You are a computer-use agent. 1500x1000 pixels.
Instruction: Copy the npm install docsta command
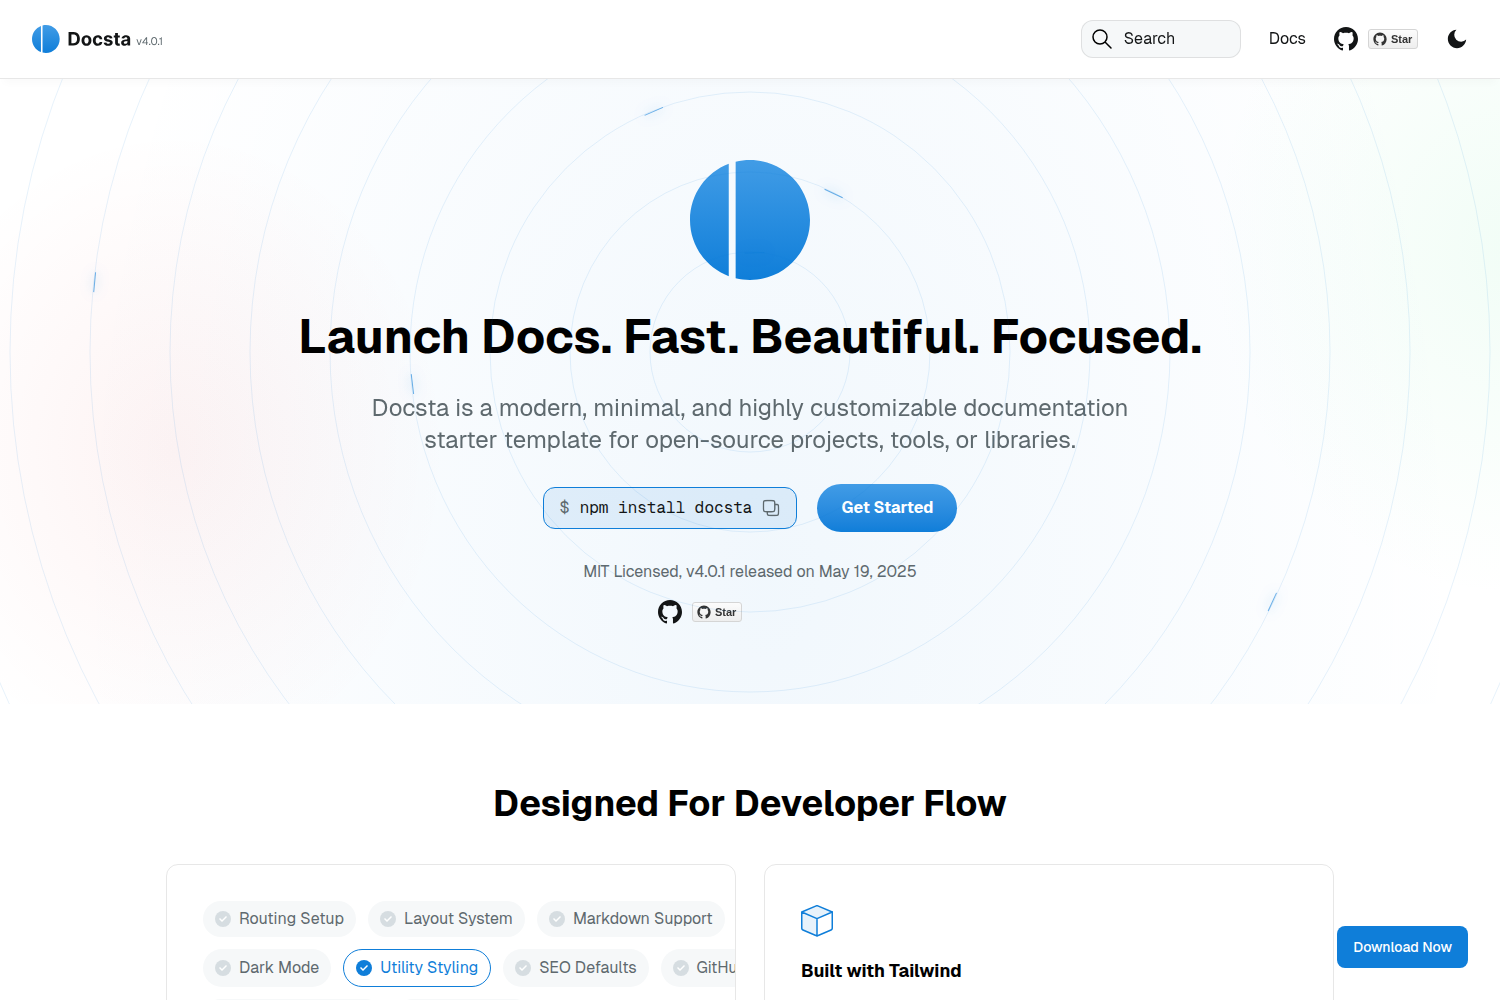tap(771, 508)
